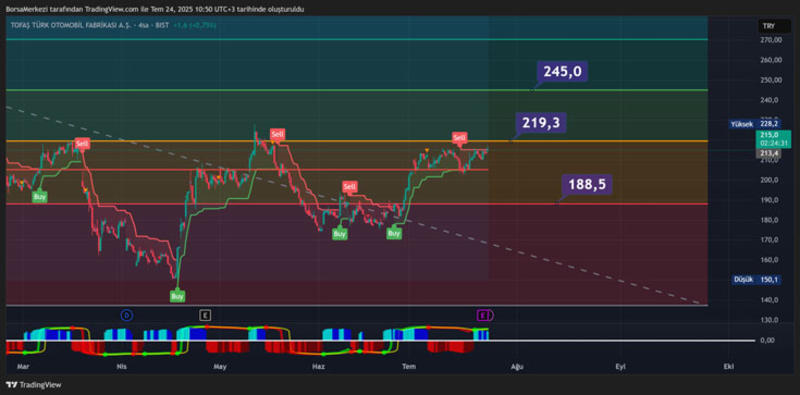
Task: Click the 219,3 price callout label
Action: point(541,122)
